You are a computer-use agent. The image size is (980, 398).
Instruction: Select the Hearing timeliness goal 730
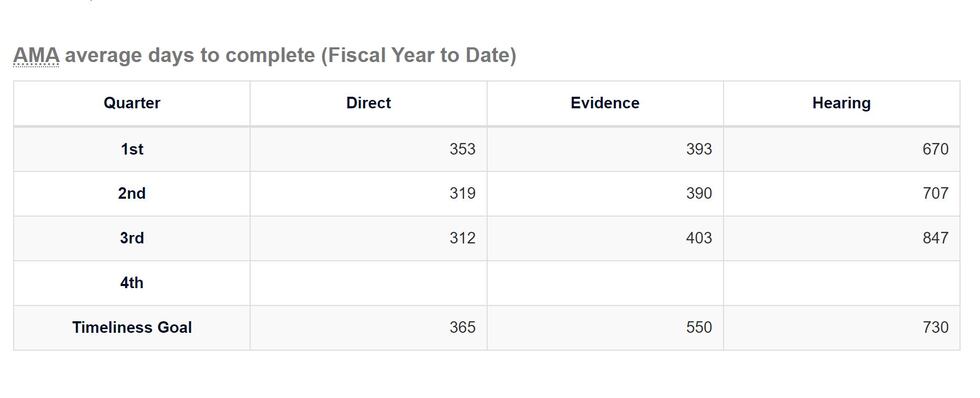pos(936,327)
